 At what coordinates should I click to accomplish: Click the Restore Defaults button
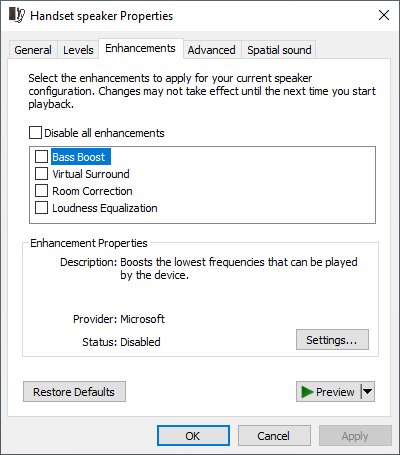tap(74, 392)
